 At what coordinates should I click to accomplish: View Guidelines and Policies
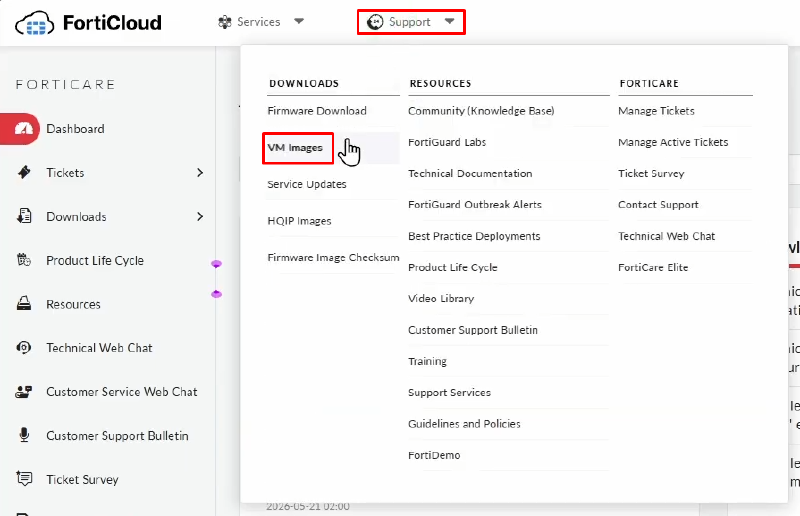(464, 424)
